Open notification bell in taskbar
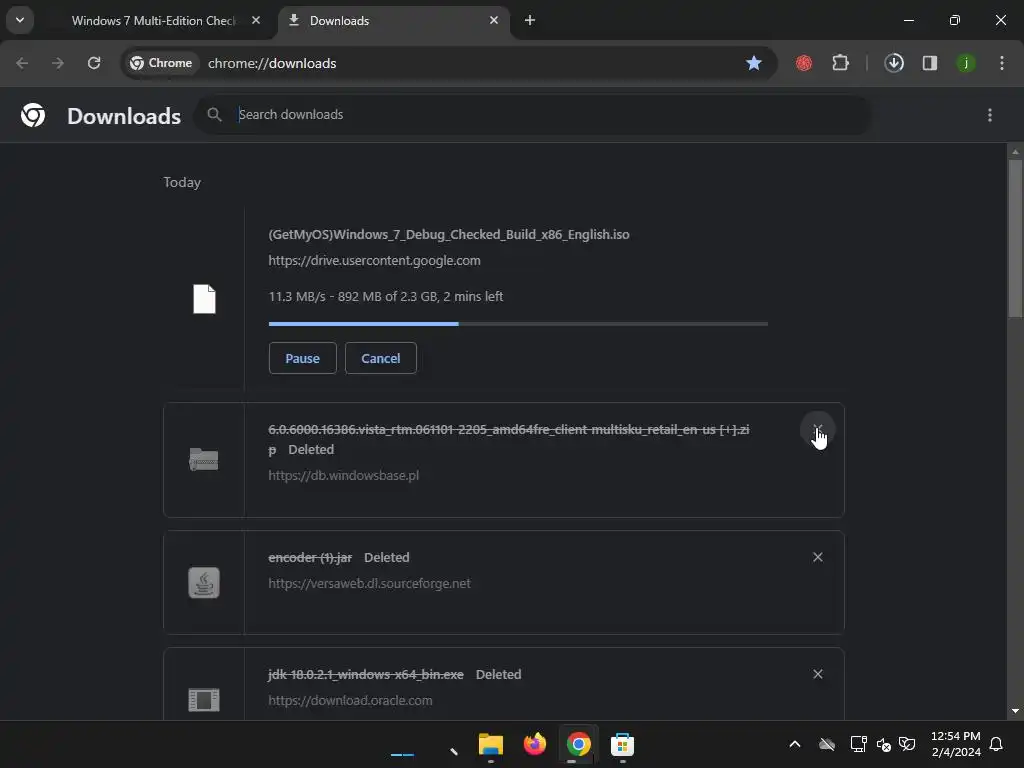Viewport: 1024px width, 768px height. (x=997, y=744)
